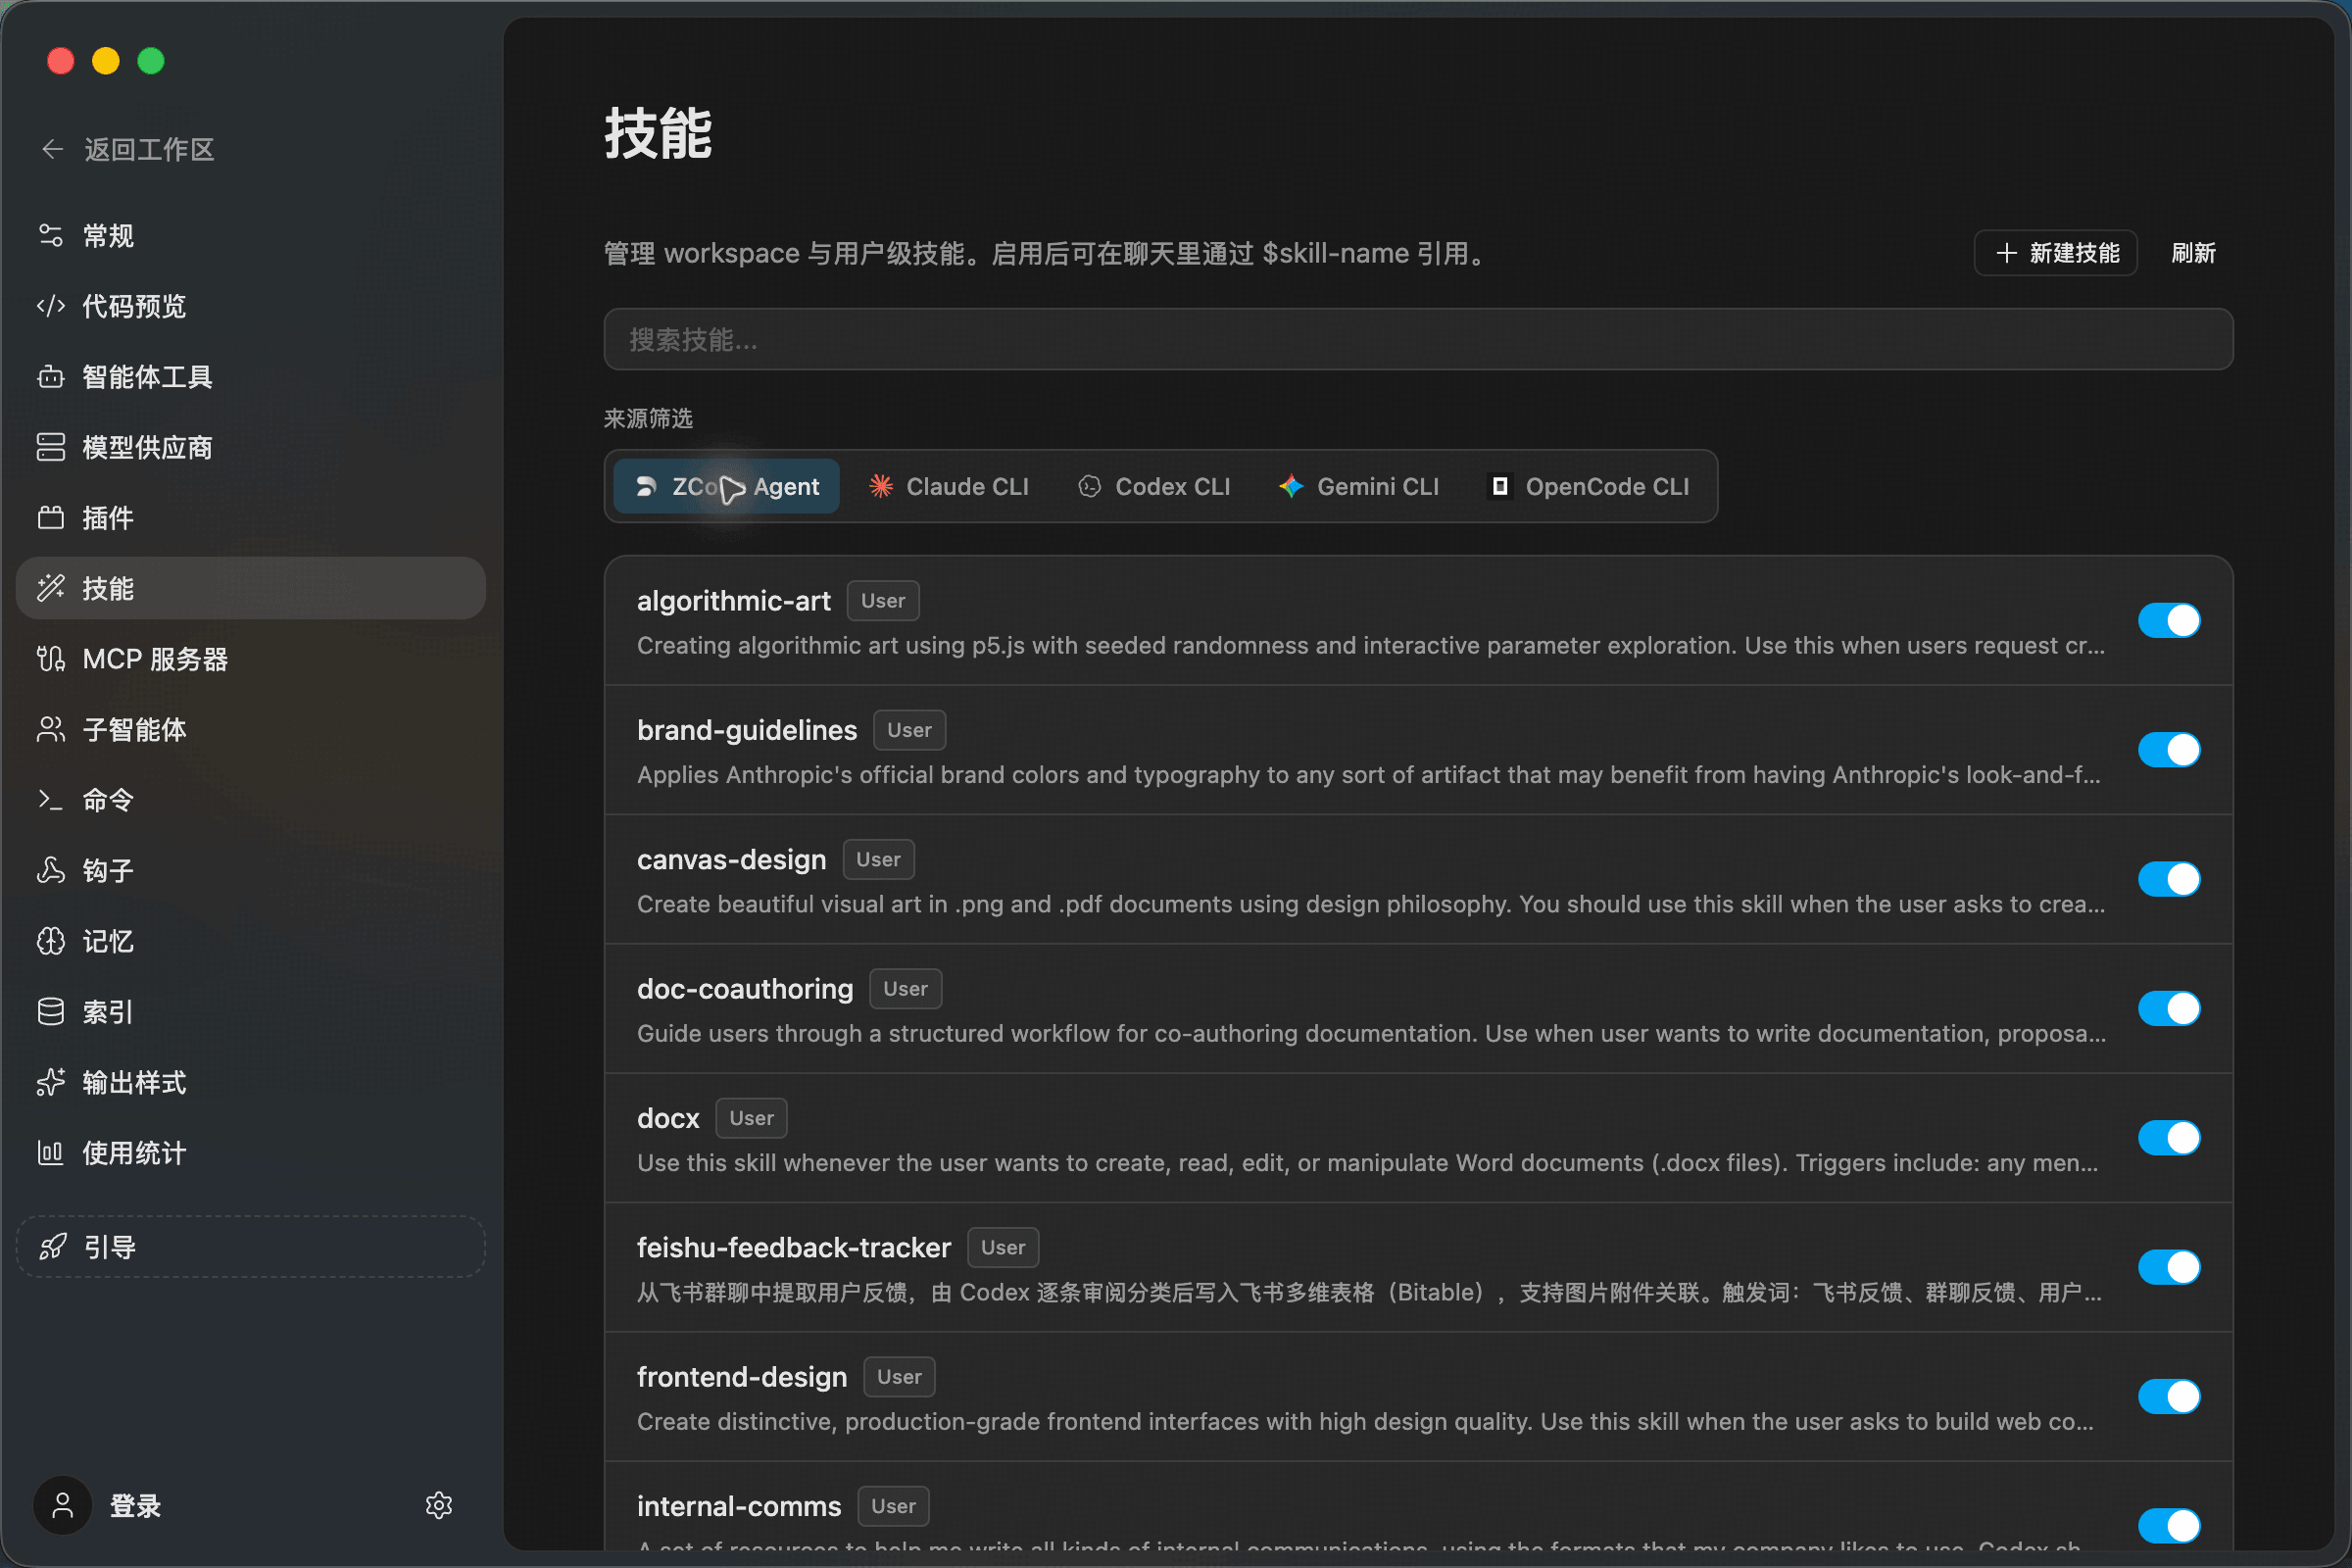Go to the 模型供应商 settings section
Image resolution: width=2352 pixels, height=1568 pixels.
[x=250, y=447]
